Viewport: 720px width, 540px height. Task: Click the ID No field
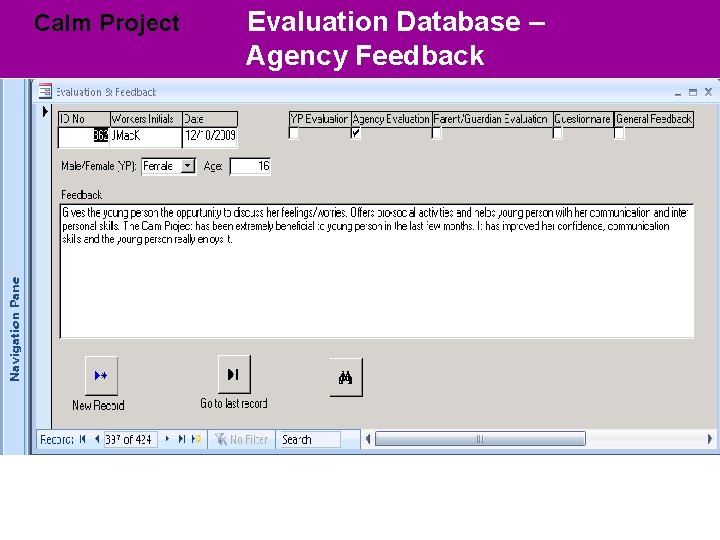(84, 136)
